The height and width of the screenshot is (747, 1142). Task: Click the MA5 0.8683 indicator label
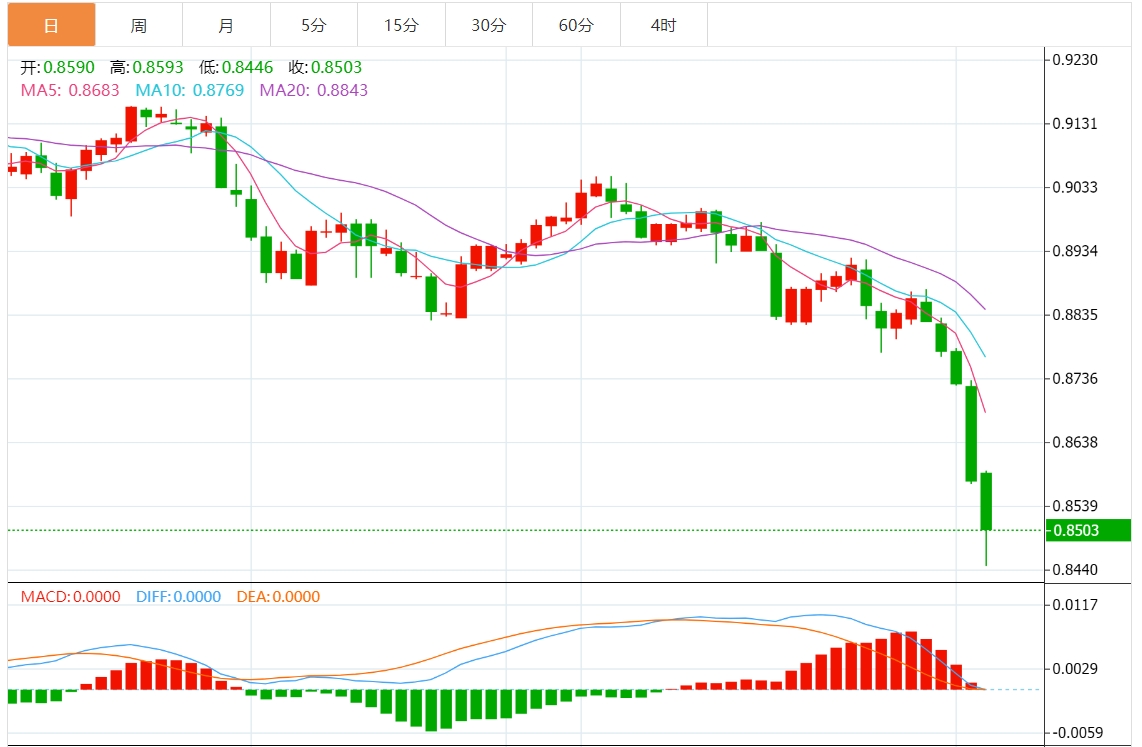[70, 90]
